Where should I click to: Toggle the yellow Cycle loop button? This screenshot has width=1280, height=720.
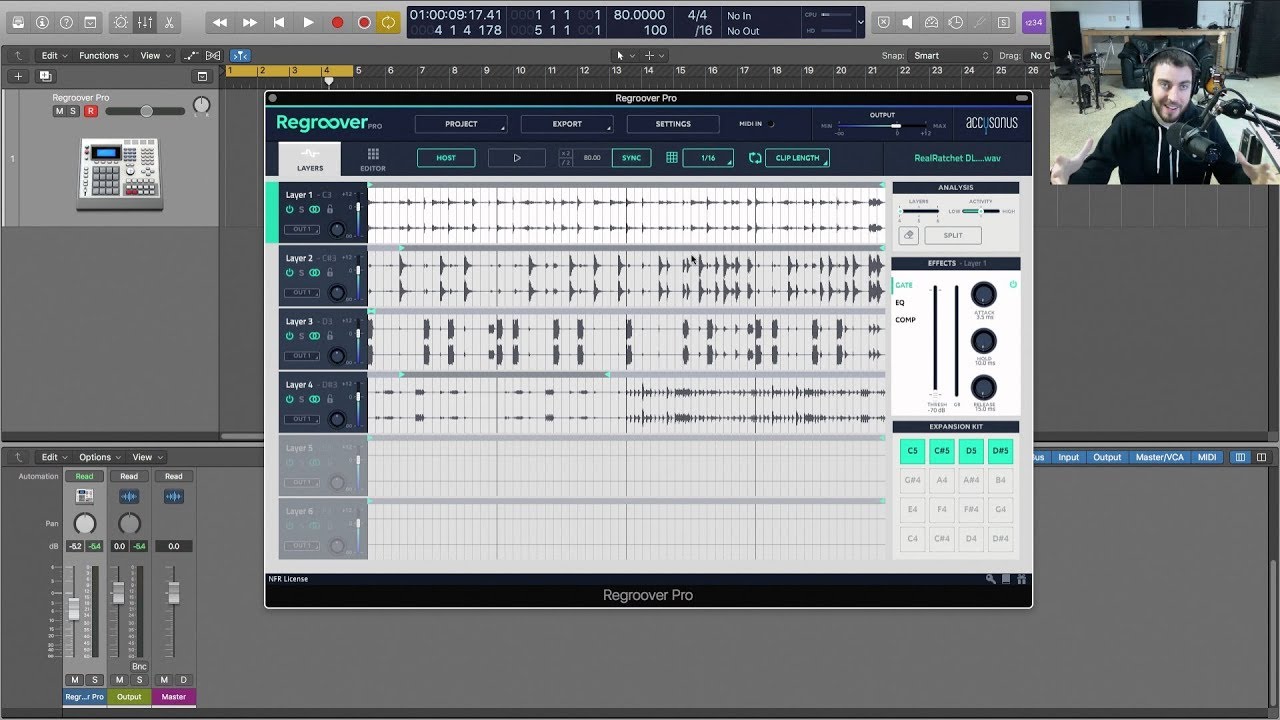click(x=388, y=22)
